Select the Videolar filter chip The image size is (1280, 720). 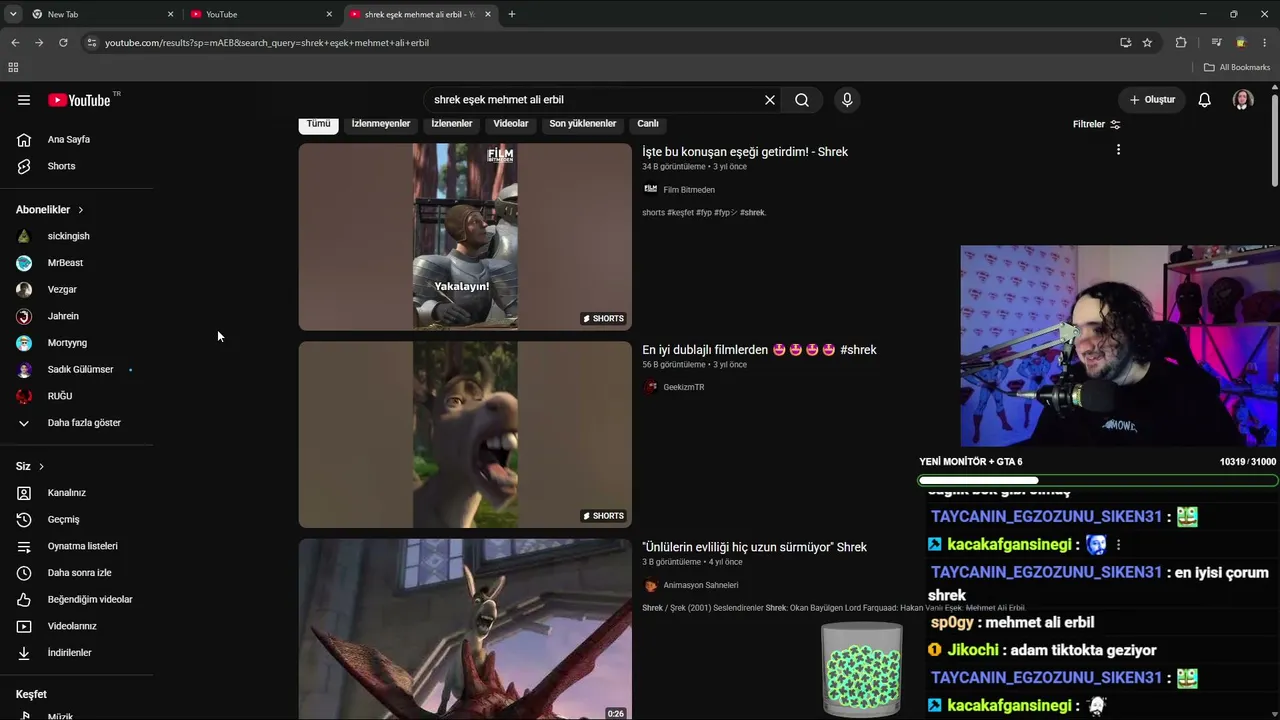[511, 124]
